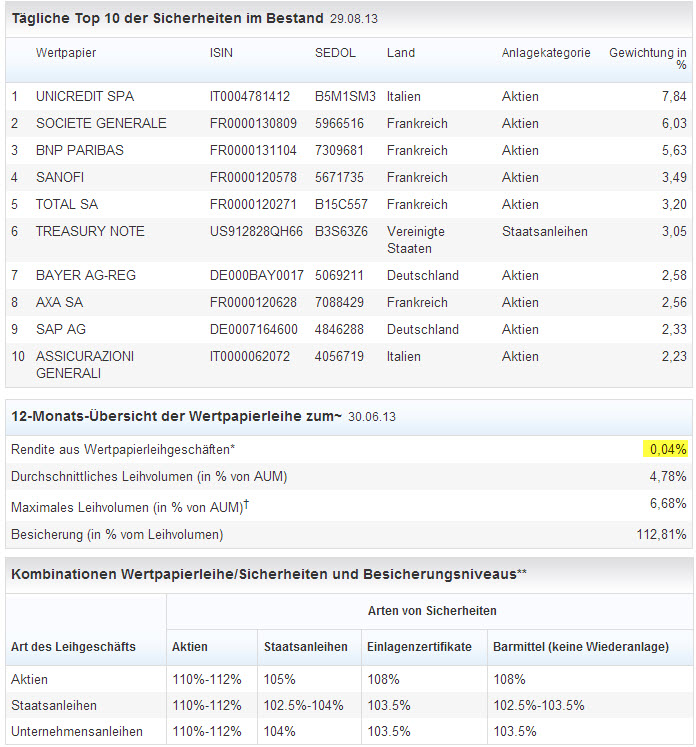This screenshot has height=747, width=696.
Task: Click ISIN IT0000062072
Action: click(x=250, y=356)
